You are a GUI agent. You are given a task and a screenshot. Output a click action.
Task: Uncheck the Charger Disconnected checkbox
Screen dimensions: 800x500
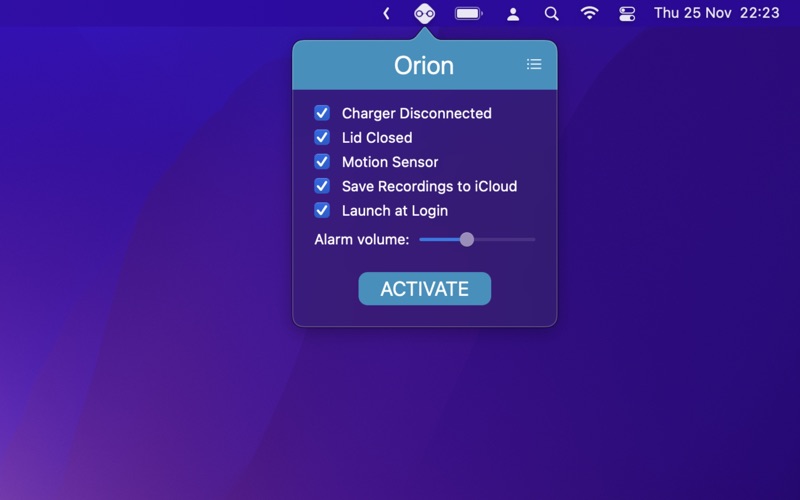pyautogui.click(x=322, y=113)
